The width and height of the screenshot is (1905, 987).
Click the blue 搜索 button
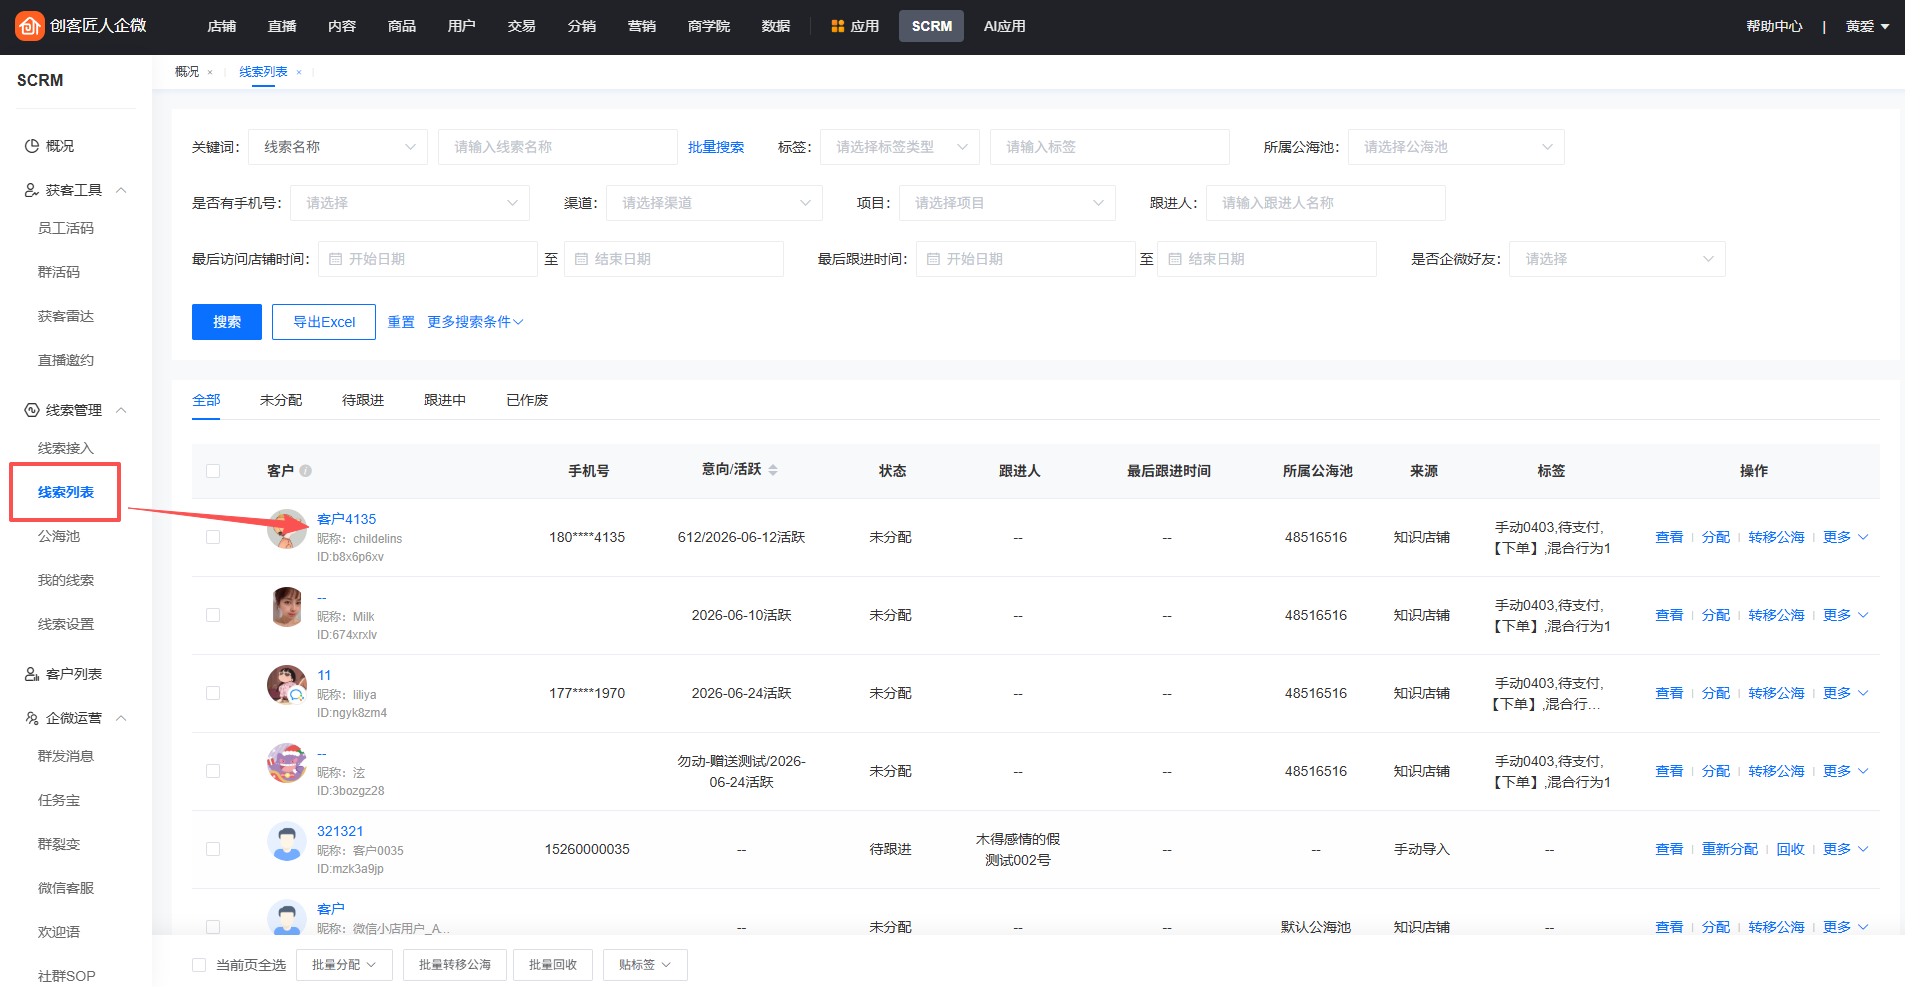[x=227, y=322]
